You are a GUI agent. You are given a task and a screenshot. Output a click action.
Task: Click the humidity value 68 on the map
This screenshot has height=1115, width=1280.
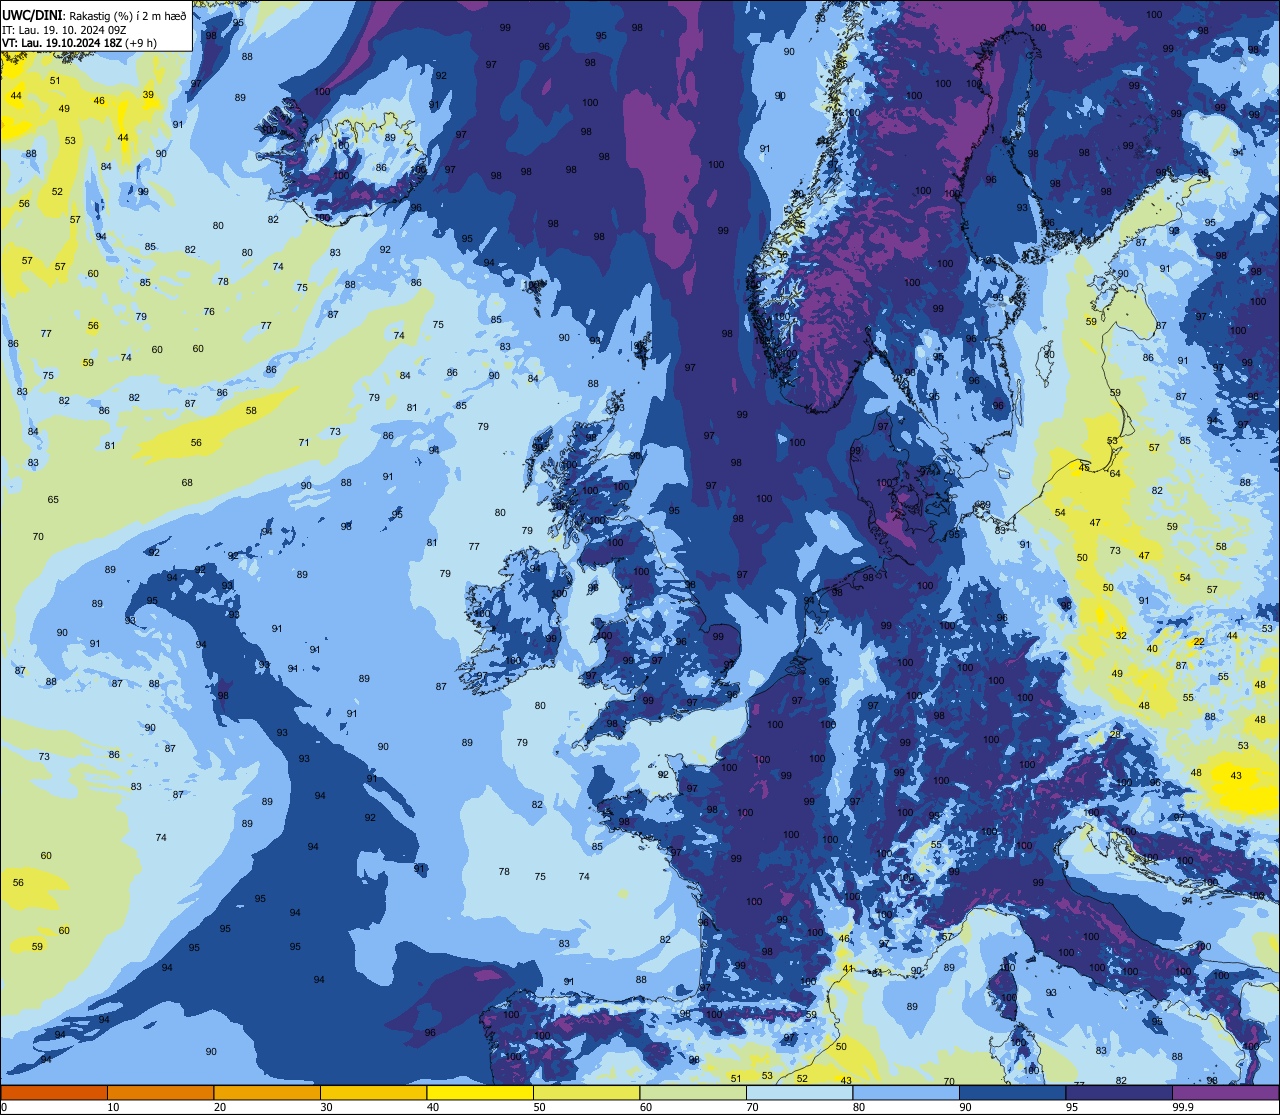[187, 483]
